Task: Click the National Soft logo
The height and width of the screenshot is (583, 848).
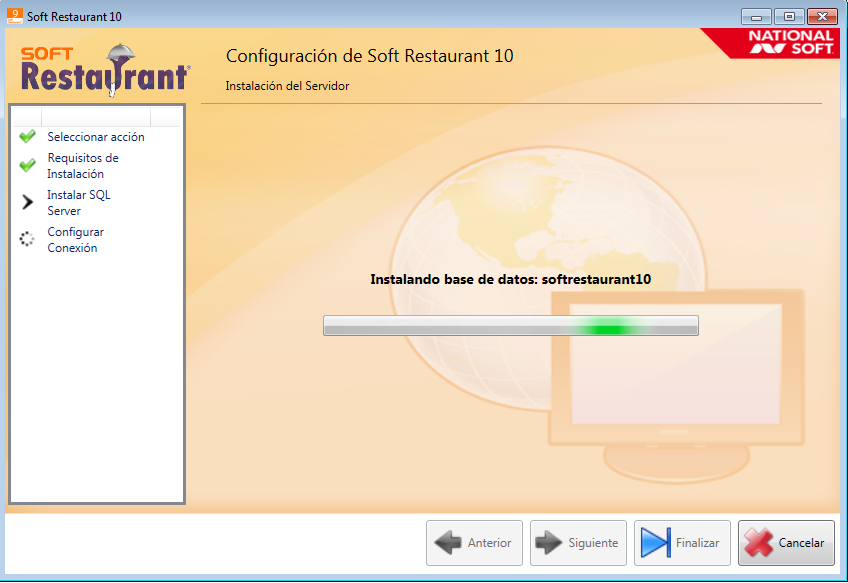Action: (772, 42)
